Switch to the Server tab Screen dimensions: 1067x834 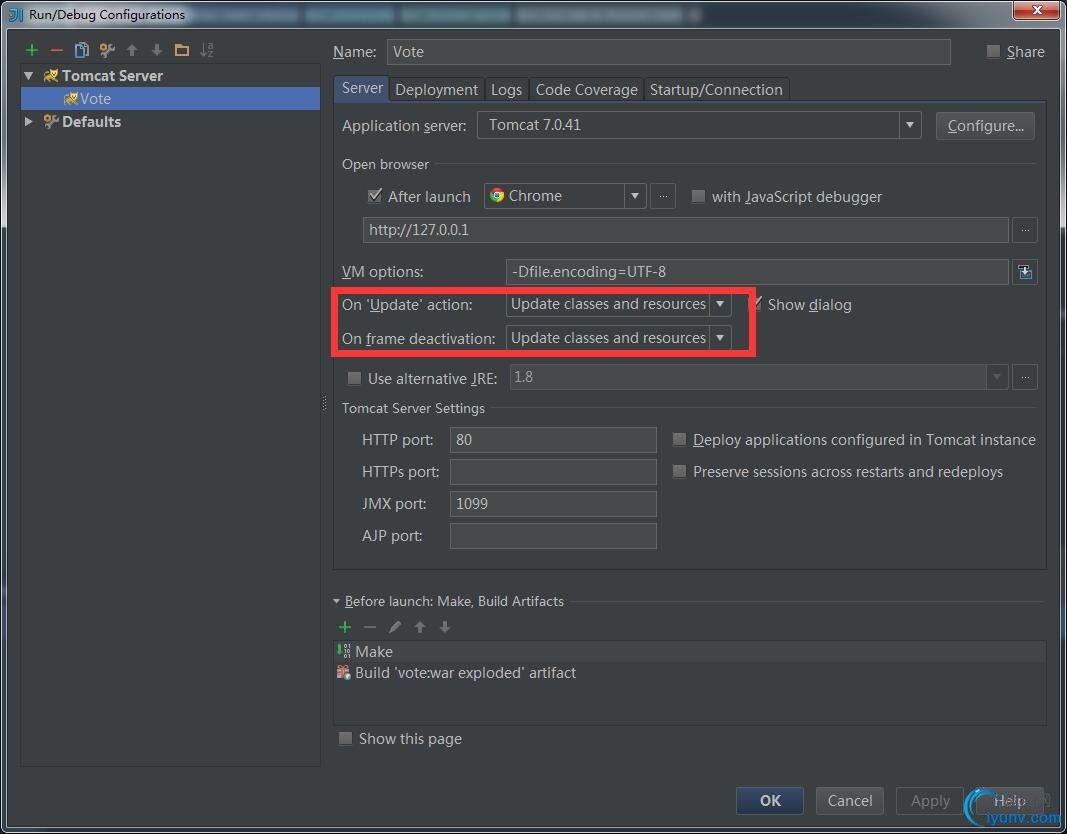[x=362, y=88]
